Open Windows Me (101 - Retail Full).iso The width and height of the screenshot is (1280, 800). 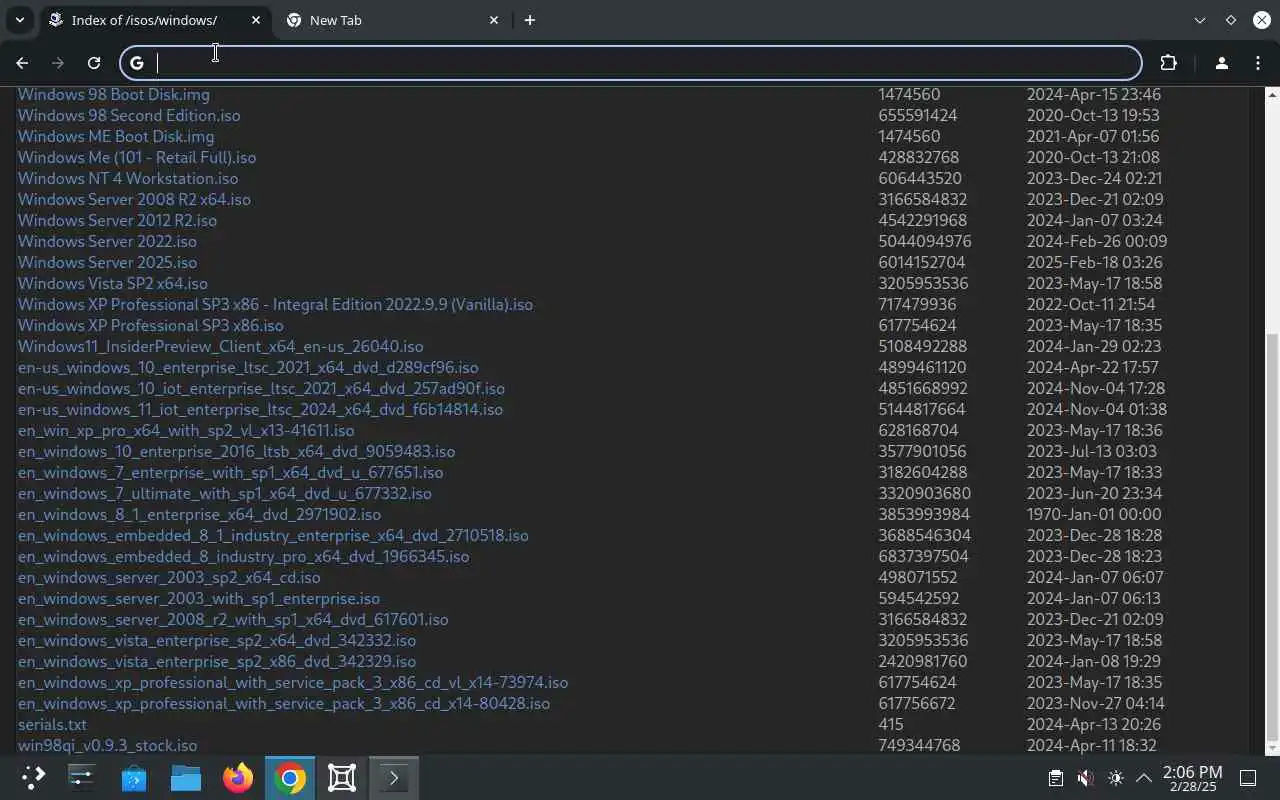137,157
